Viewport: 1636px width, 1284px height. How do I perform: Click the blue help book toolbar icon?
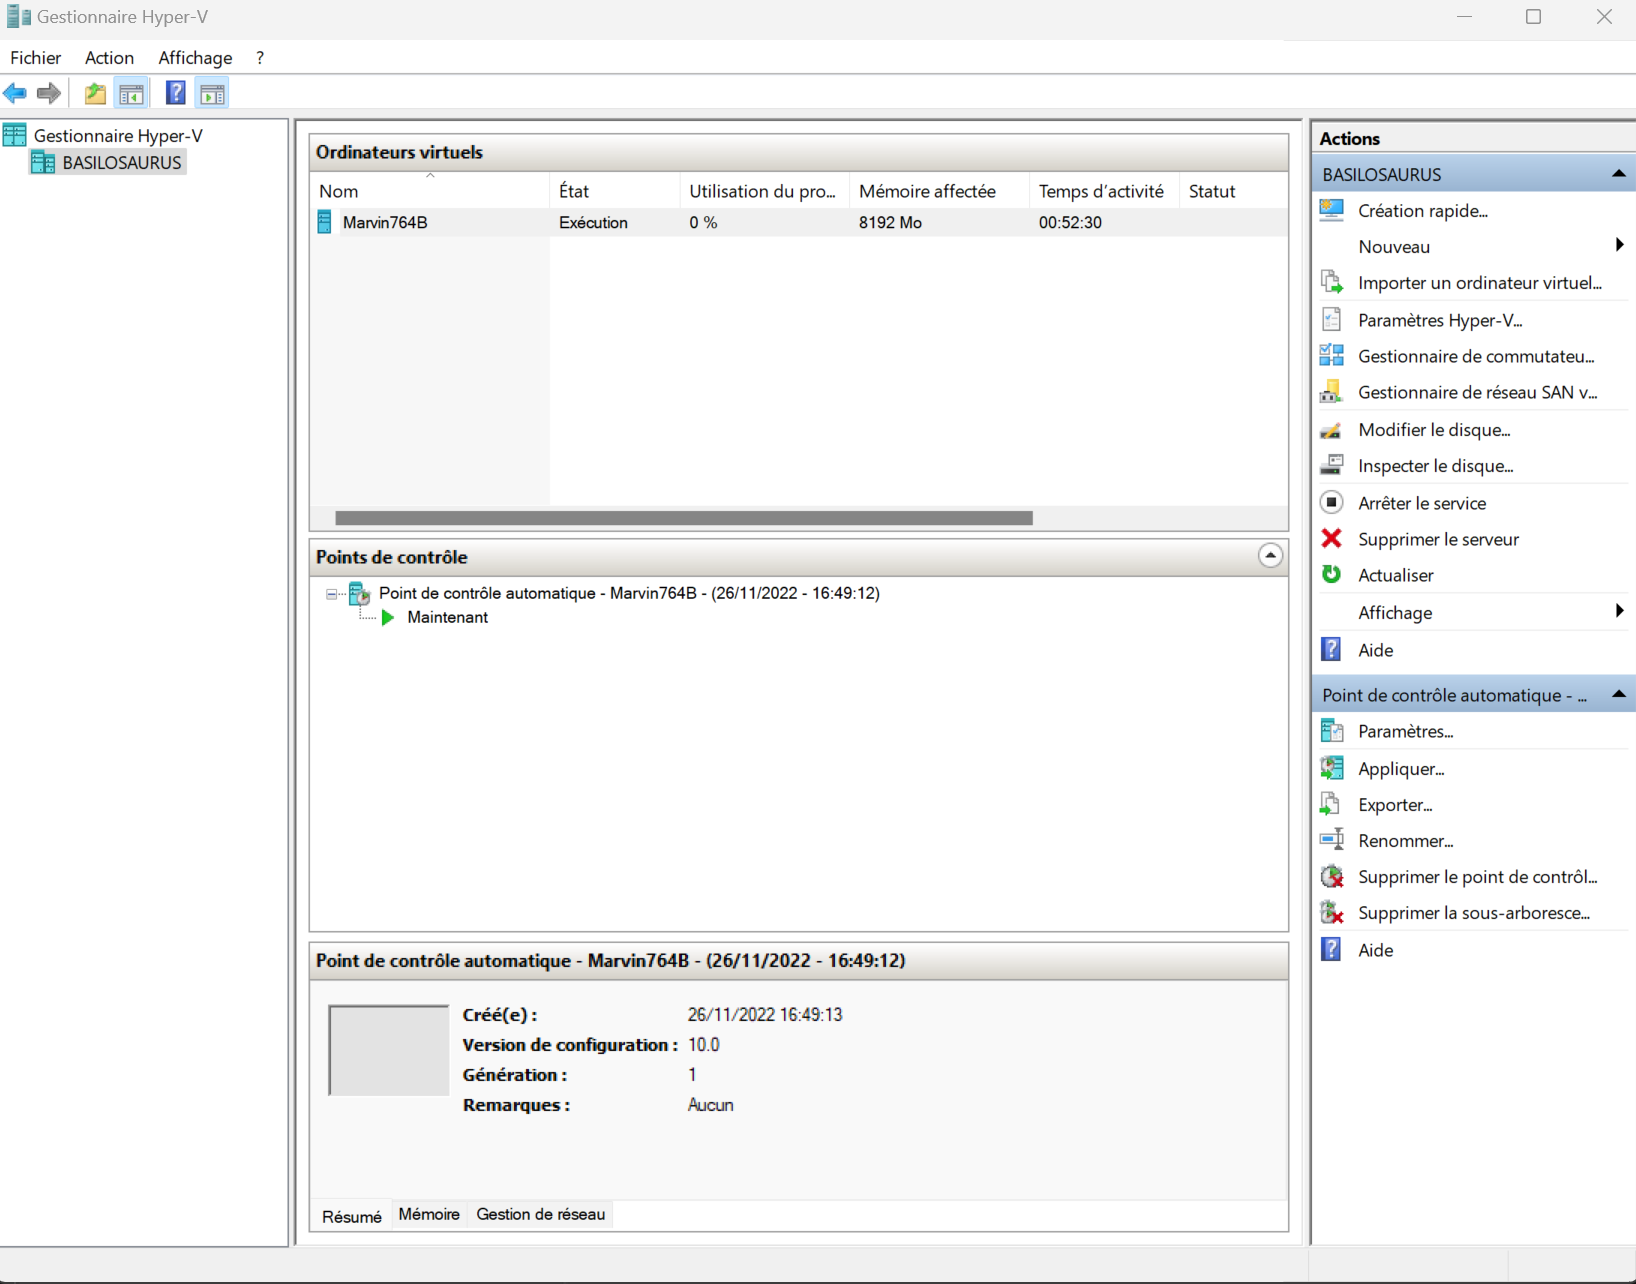pyautogui.click(x=175, y=94)
